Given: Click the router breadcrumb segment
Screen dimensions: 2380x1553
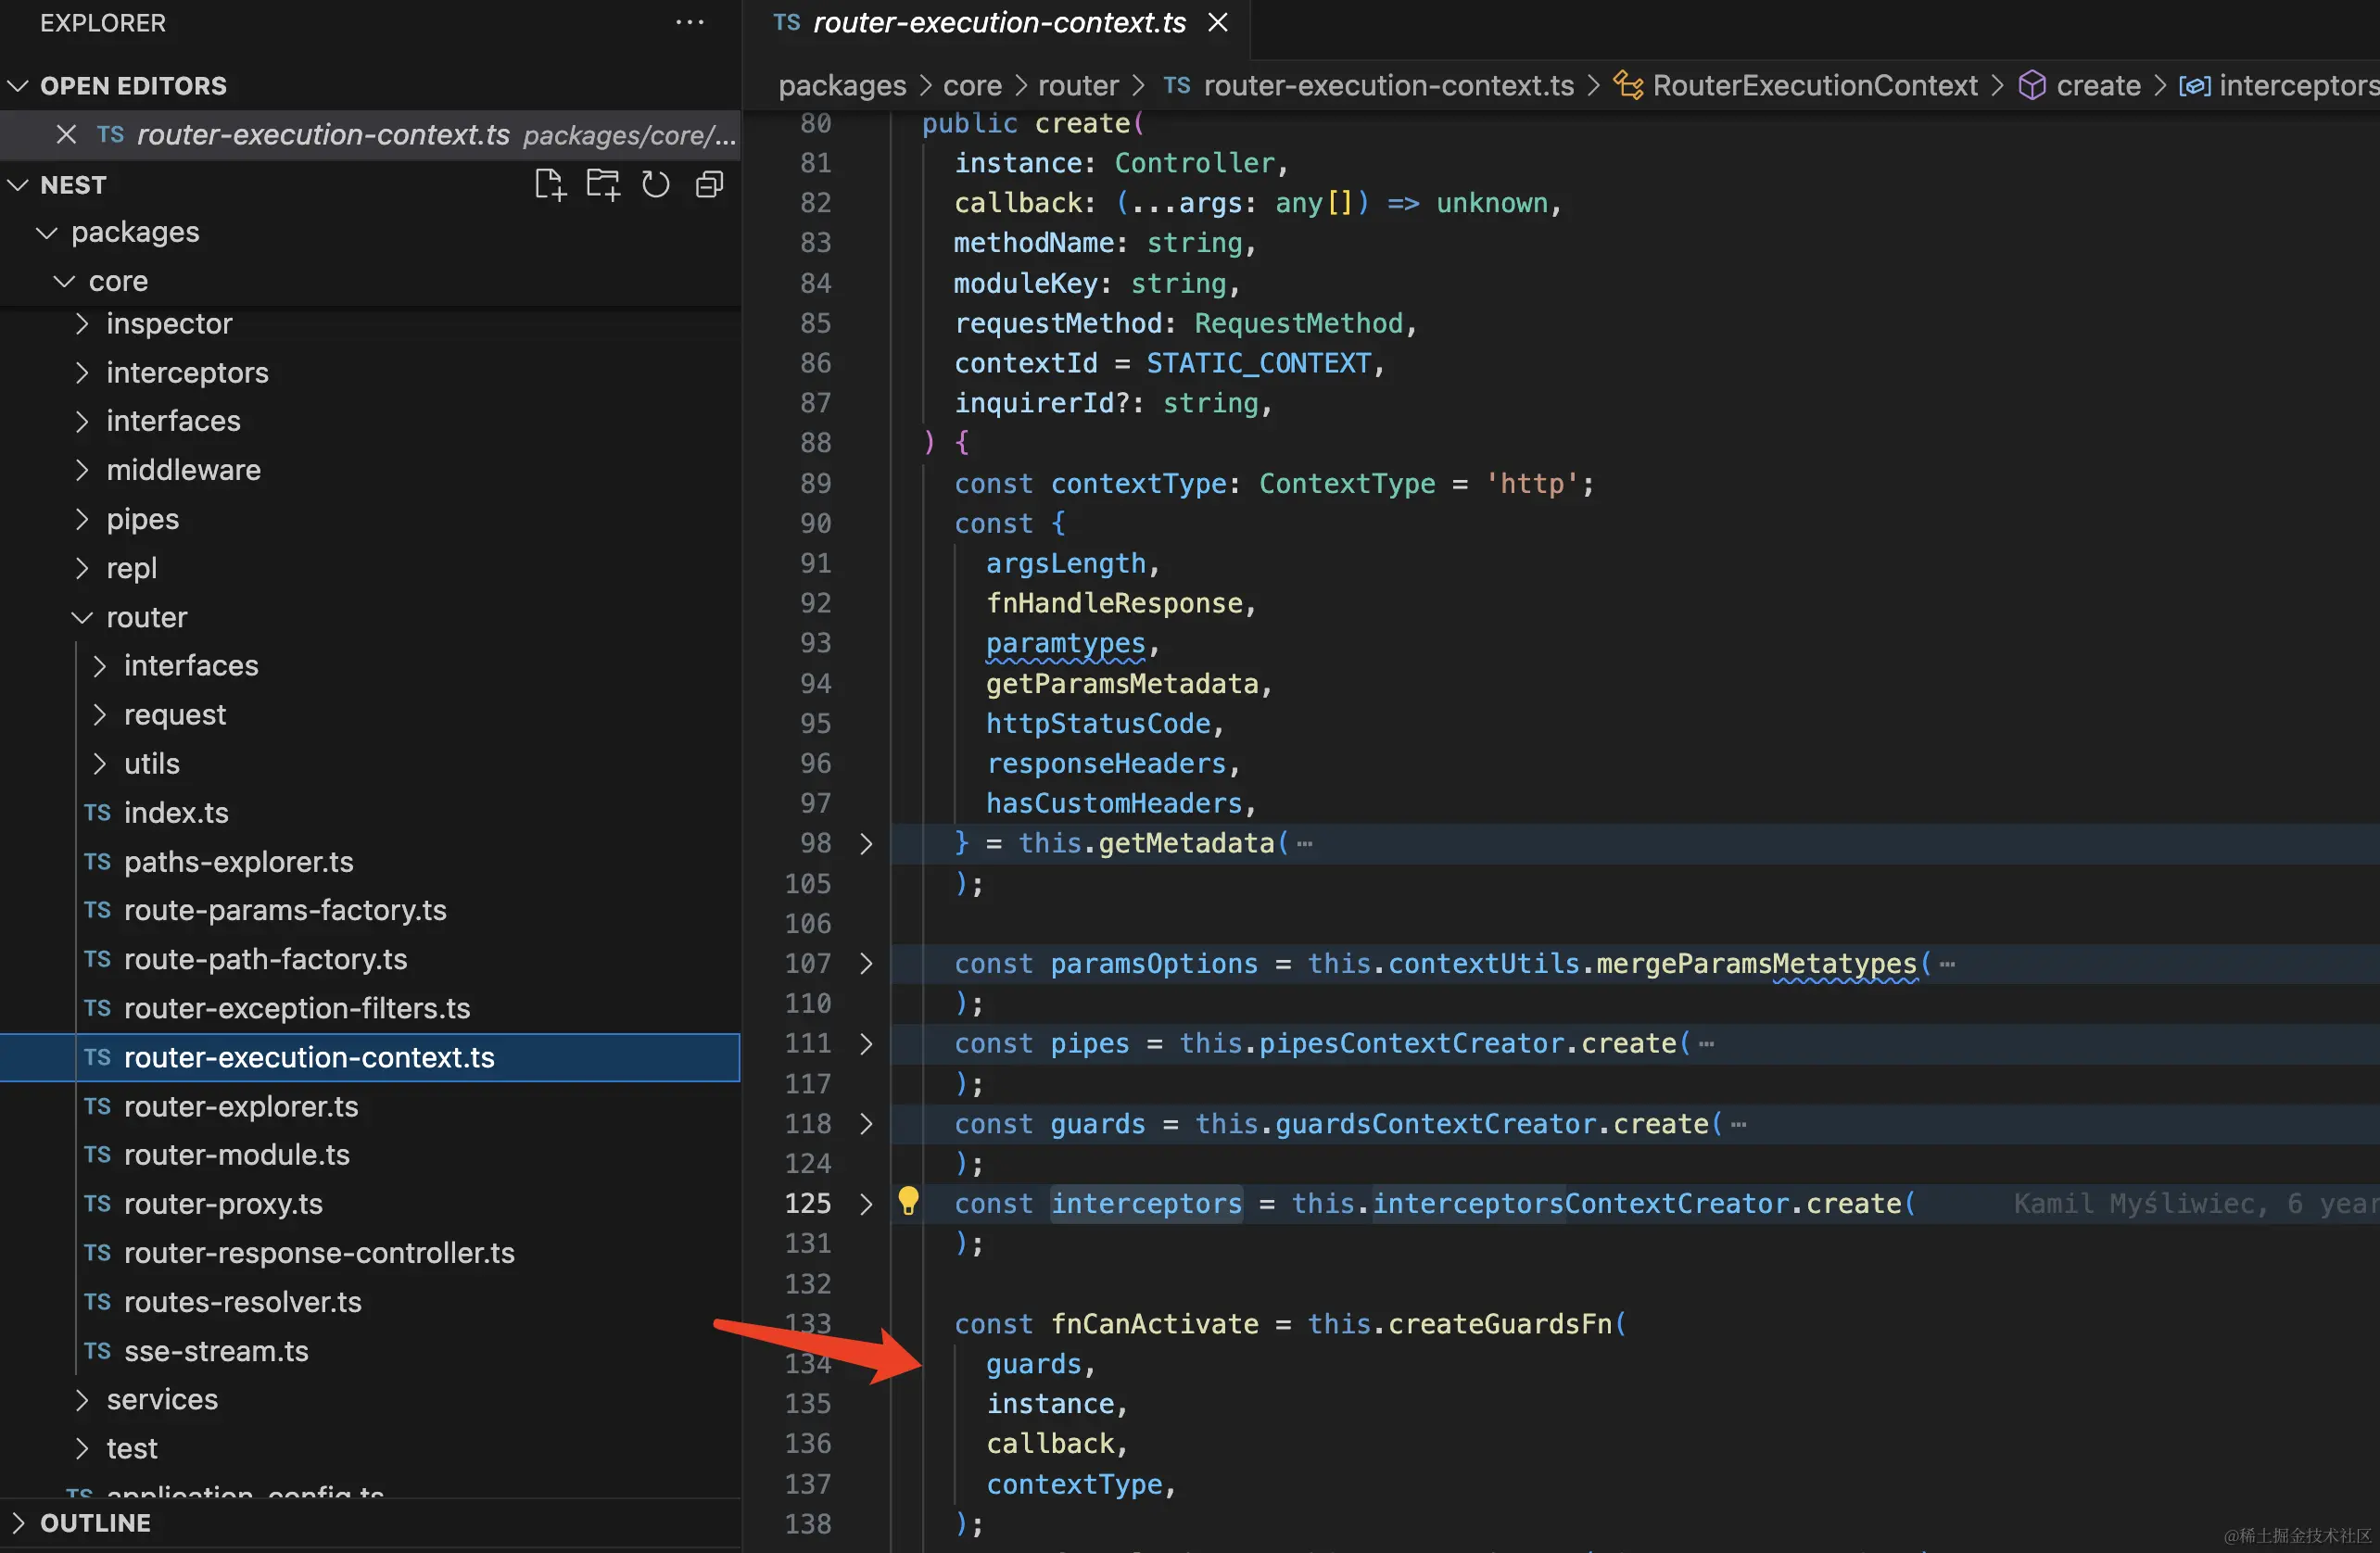Looking at the screenshot, I should [x=1078, y=85].
